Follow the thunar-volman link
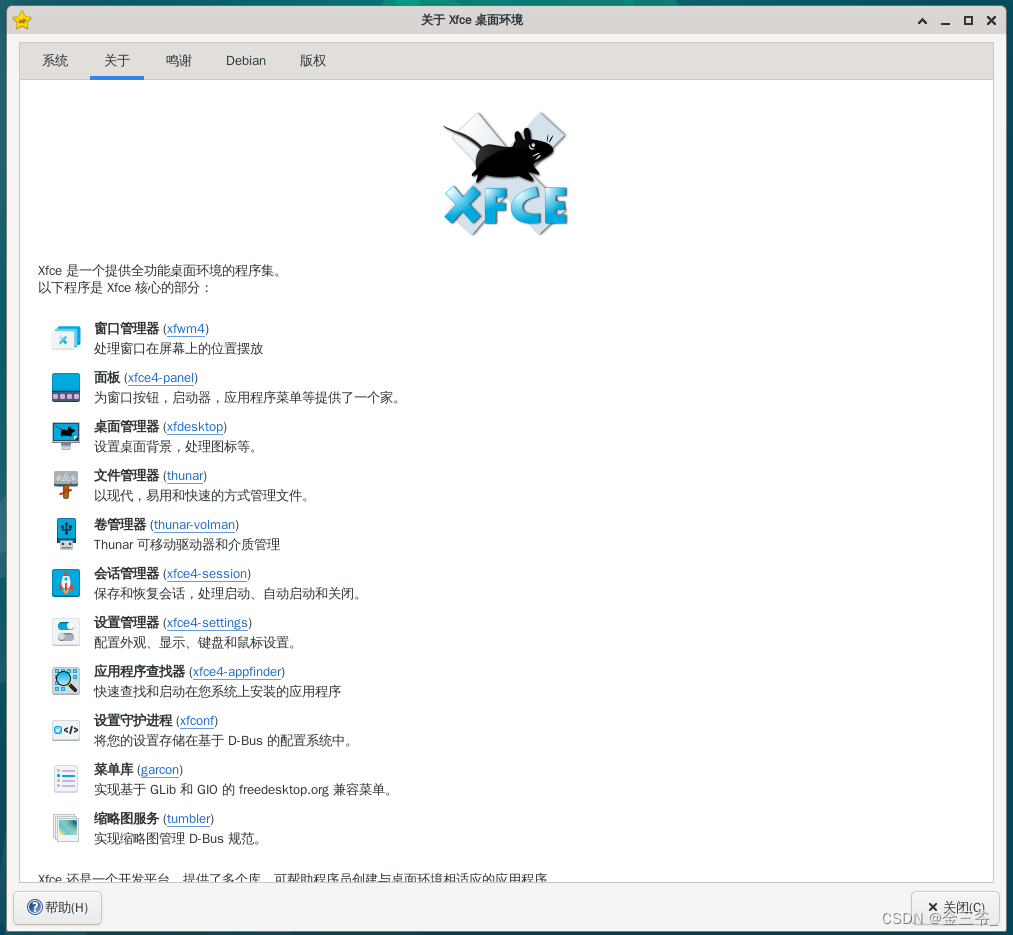Image resolution: width=1013 pixels, height=935 pixels. [194, 525]
